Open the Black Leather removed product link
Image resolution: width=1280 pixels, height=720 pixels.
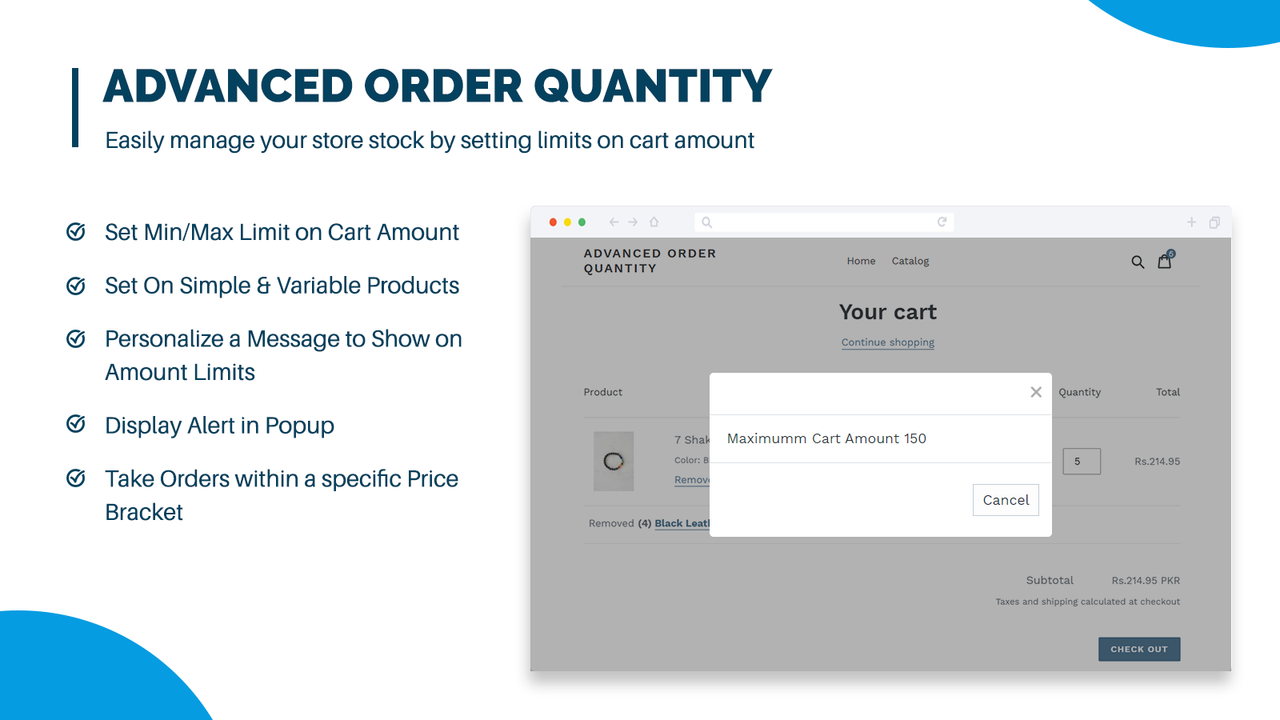point(681,523)
